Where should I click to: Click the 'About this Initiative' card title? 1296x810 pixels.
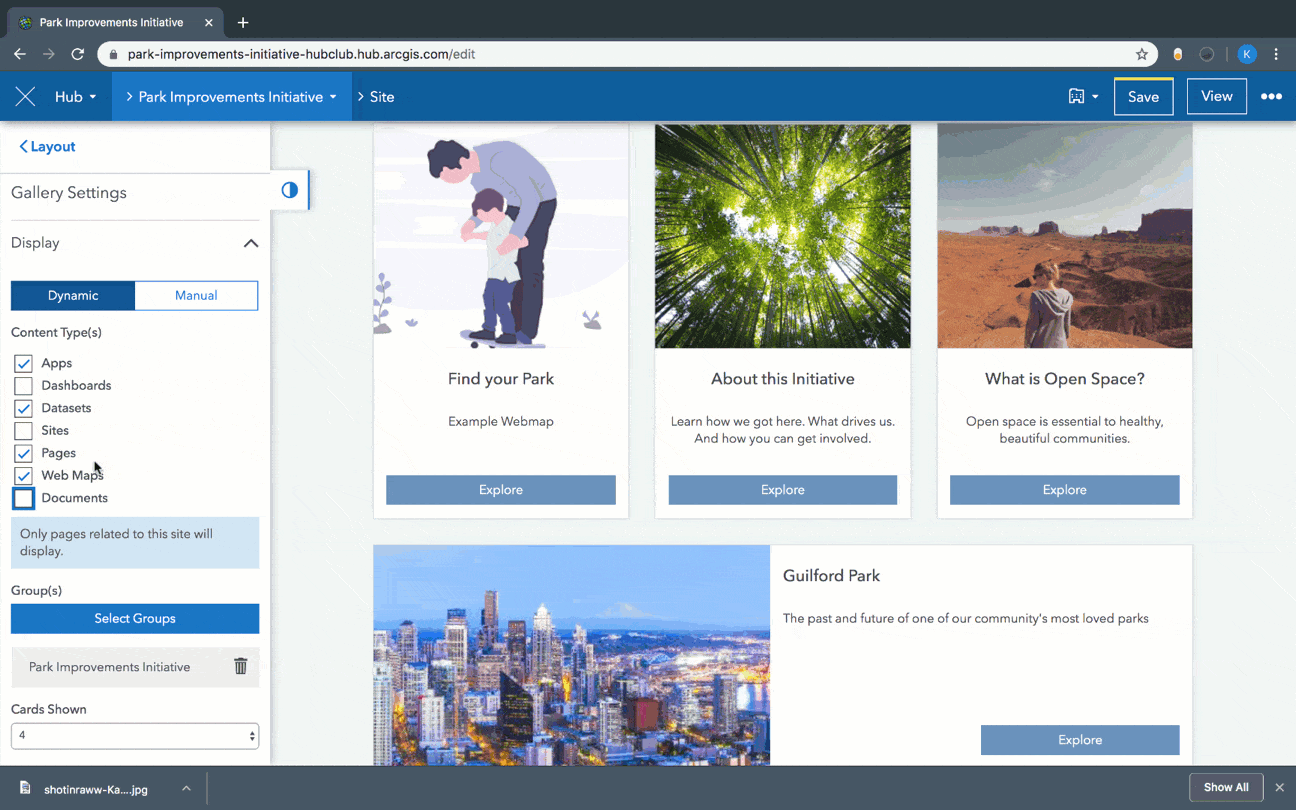783,379
